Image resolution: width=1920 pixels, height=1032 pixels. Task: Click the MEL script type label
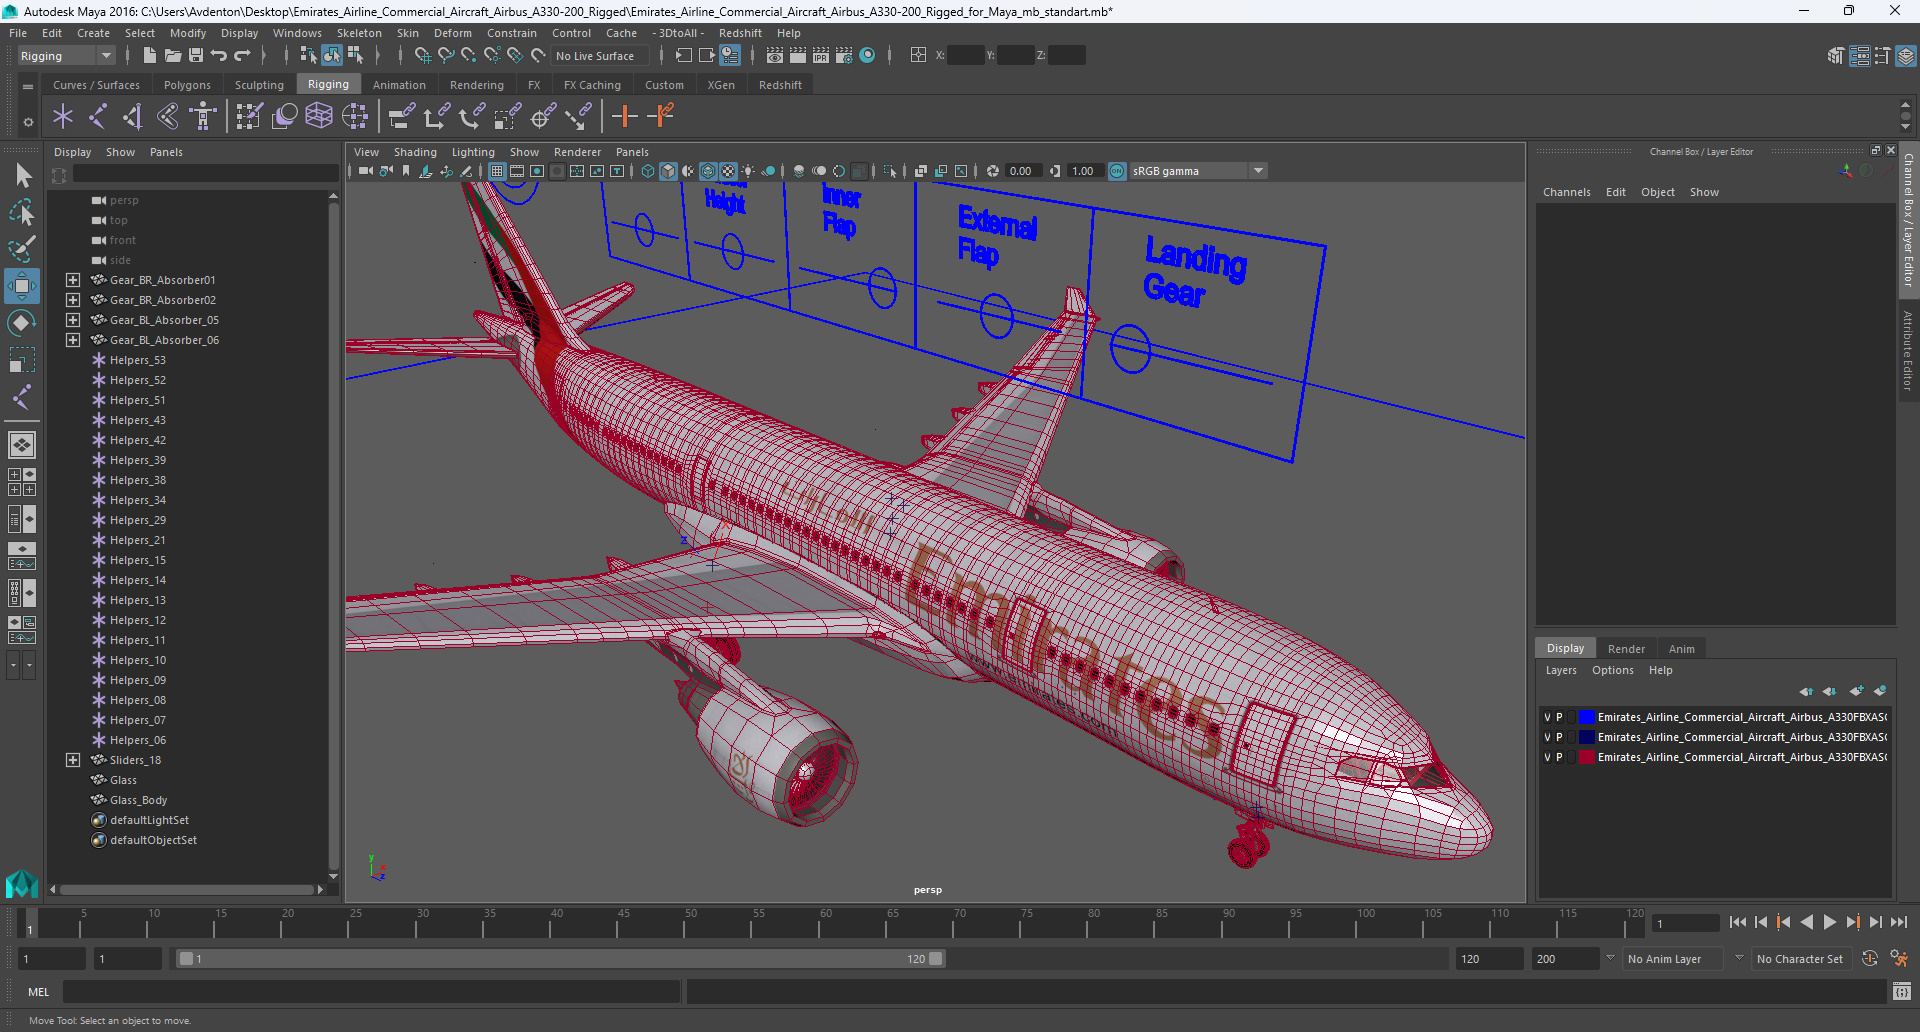[x=38, y=992]
